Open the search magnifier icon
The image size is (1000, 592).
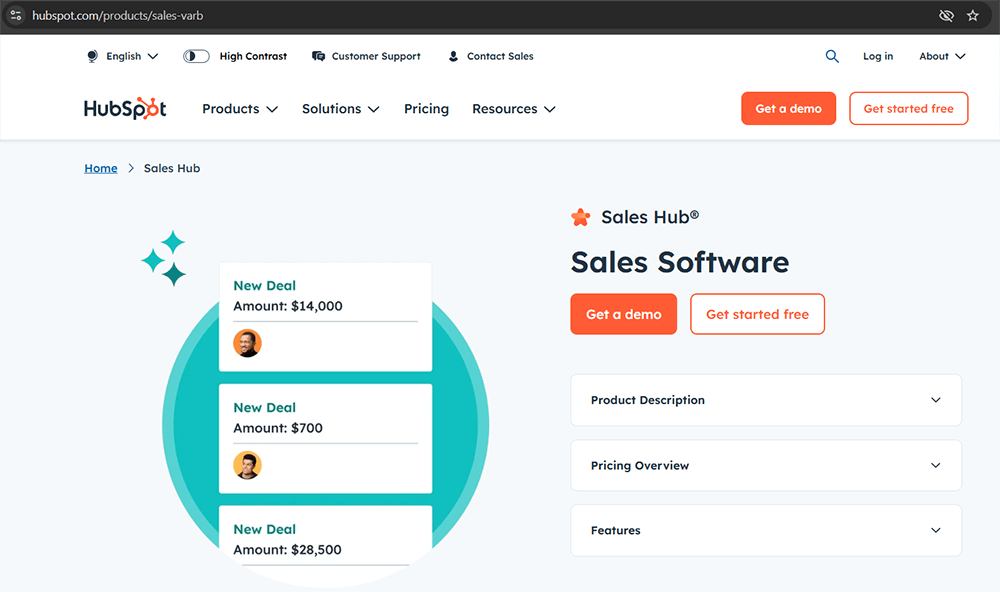pos(832,57)
